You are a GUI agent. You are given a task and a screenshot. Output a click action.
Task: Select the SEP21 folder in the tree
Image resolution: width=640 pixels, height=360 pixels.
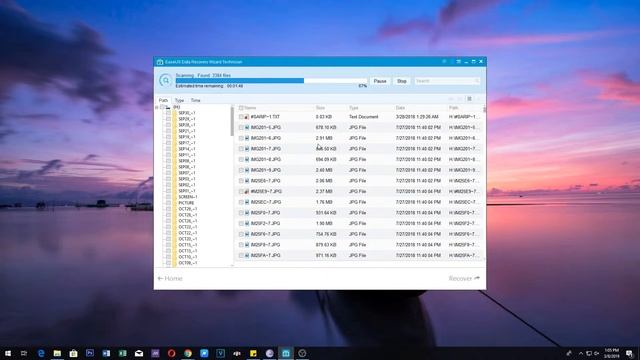point(187,131)
